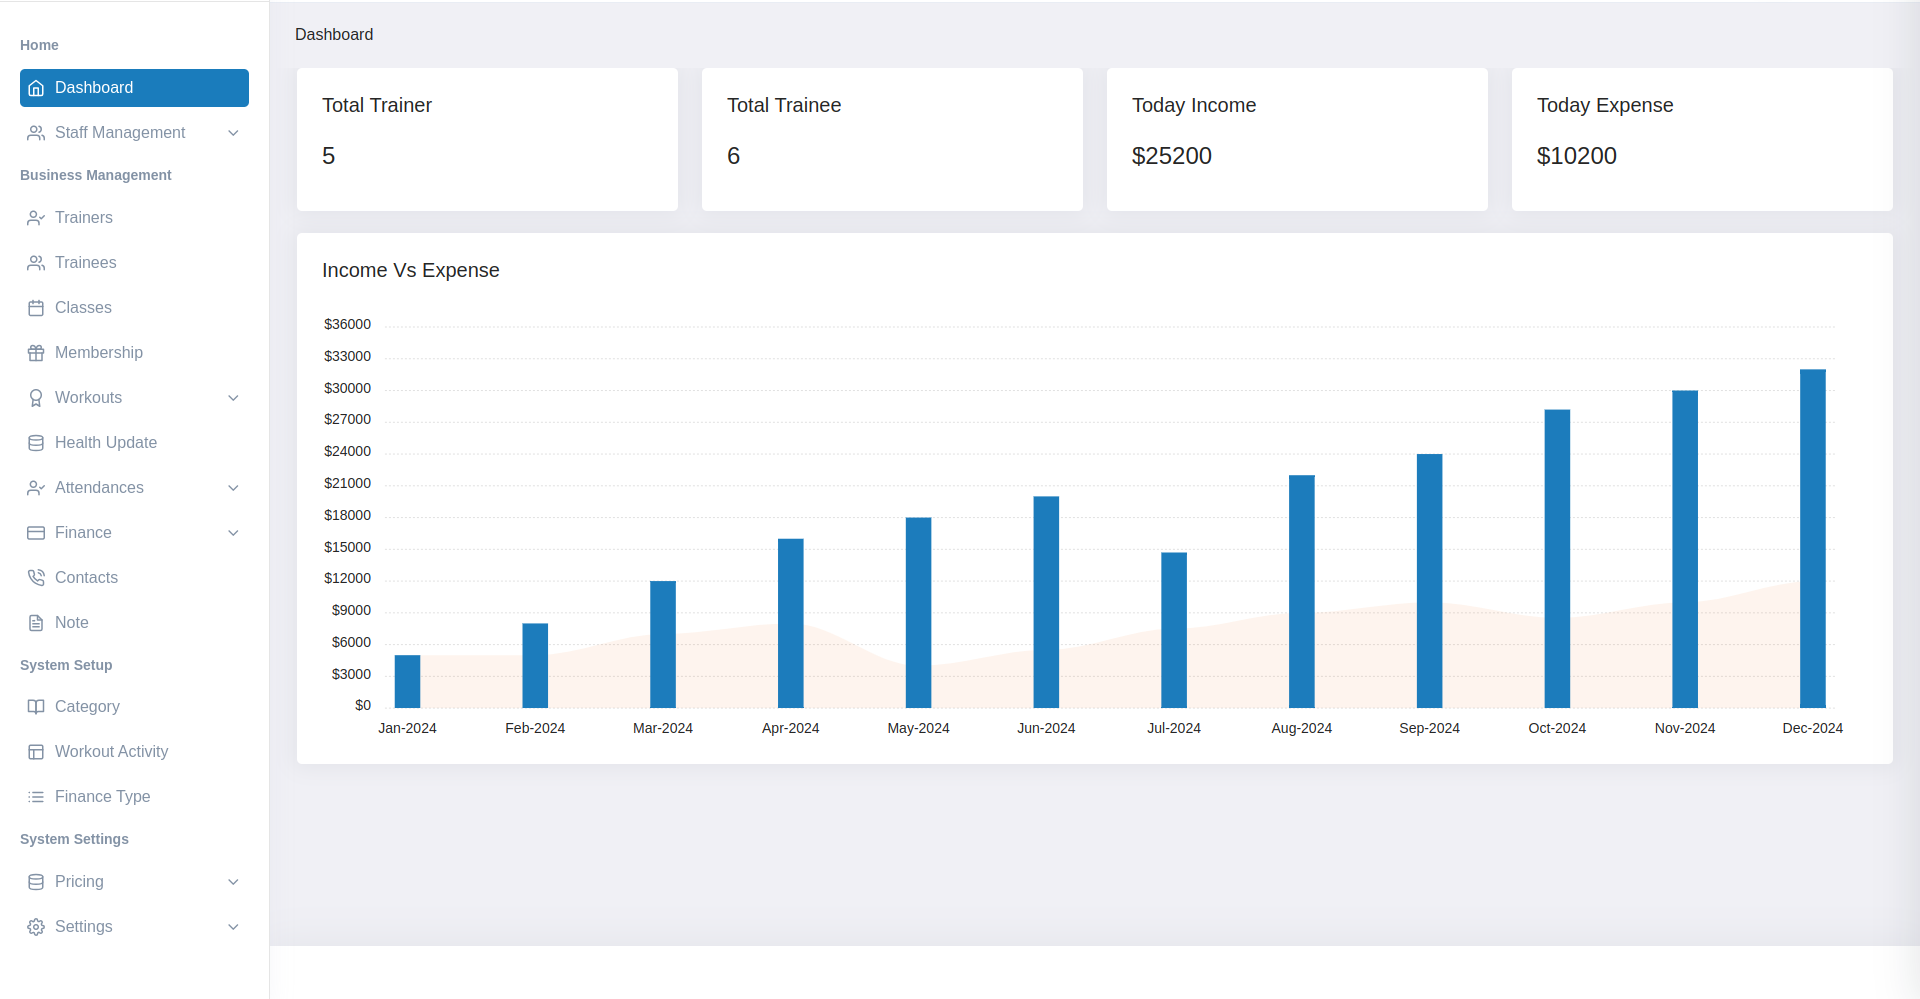
Task: Click the Dashboard home icon
Action: (36, 88)
